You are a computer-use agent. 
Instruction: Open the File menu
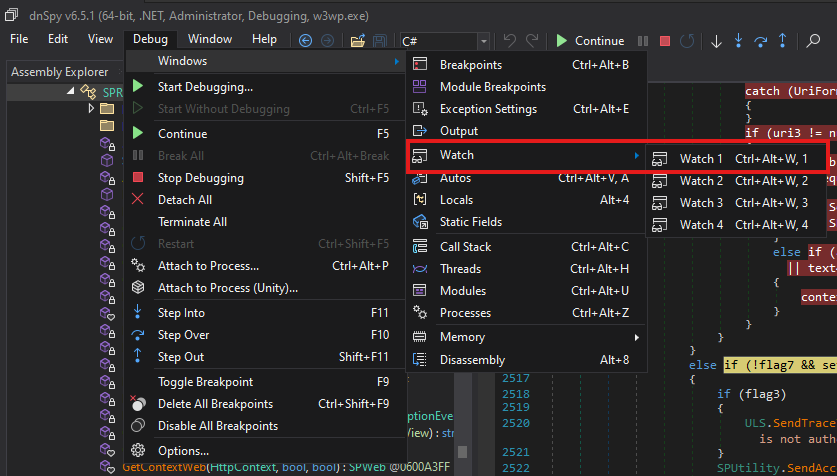(x=19, y=39)
